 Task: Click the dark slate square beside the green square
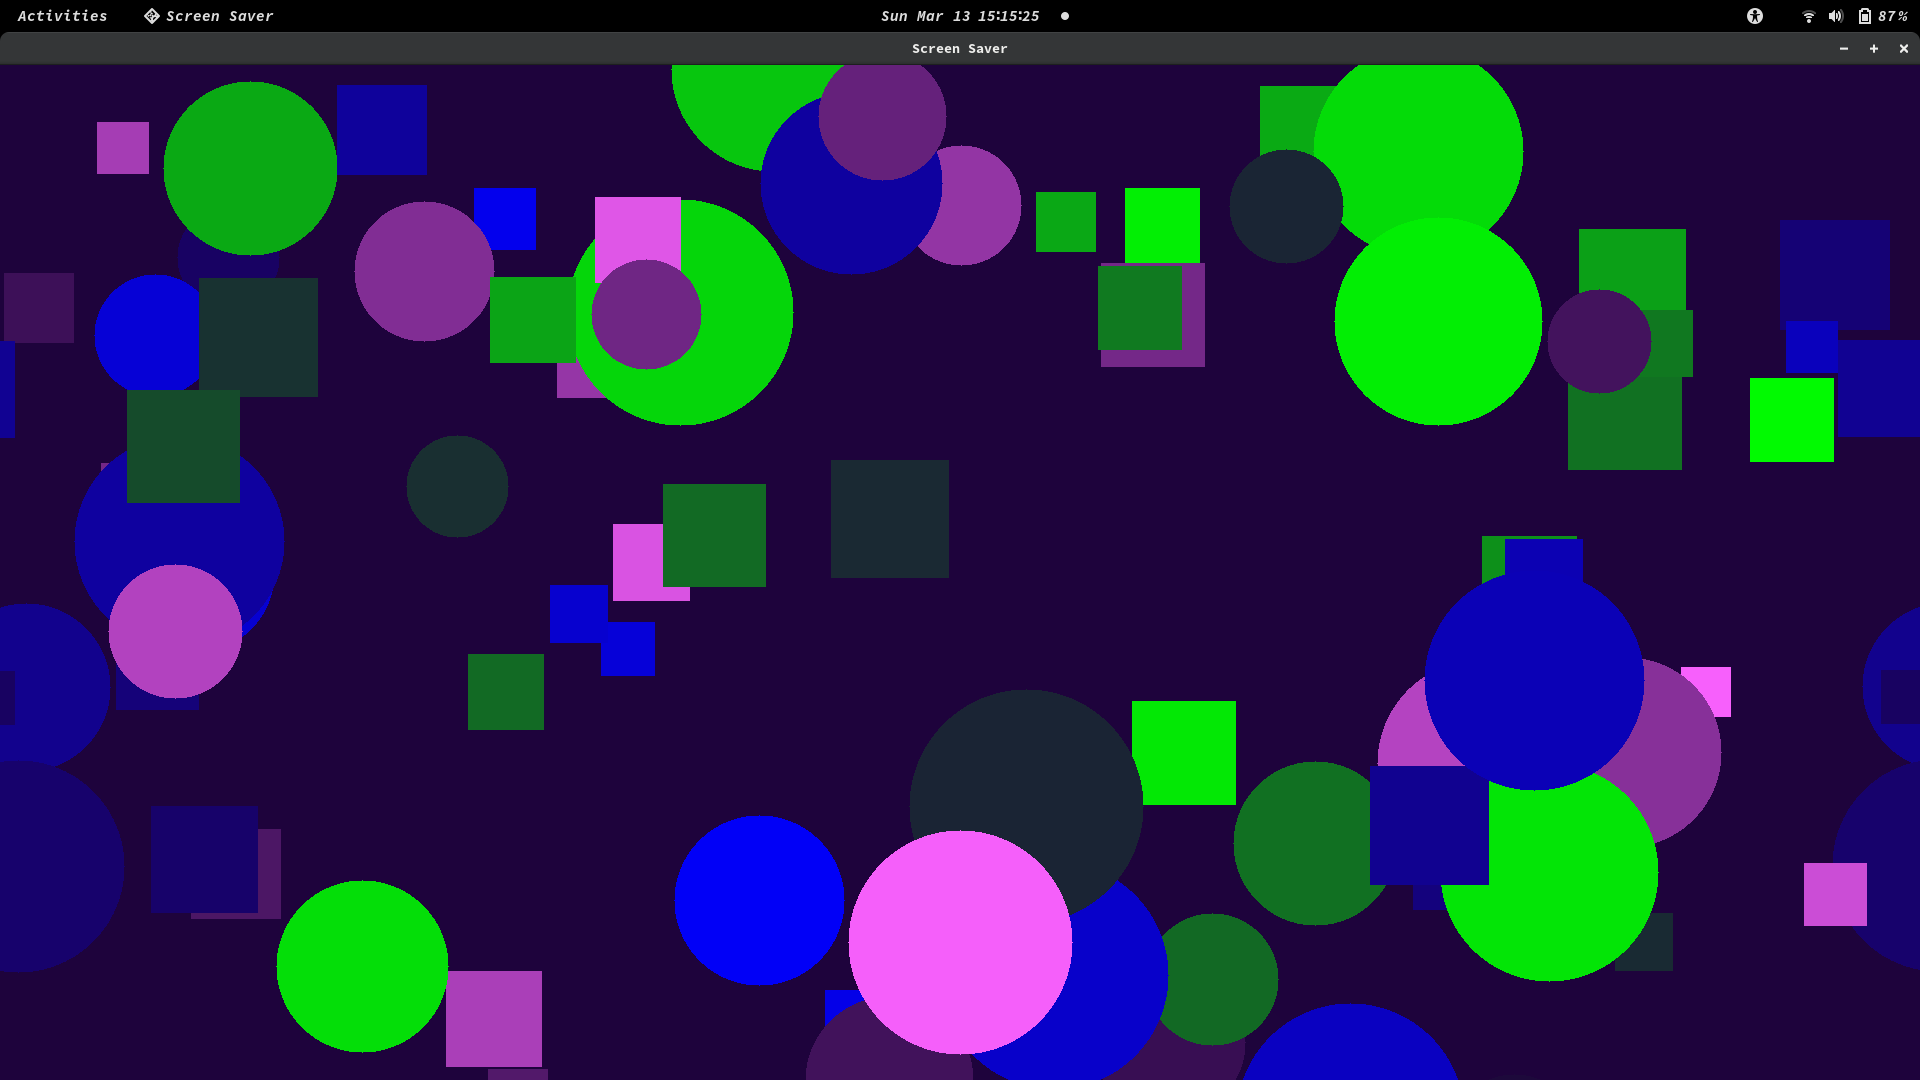click(x=889, y=518)
